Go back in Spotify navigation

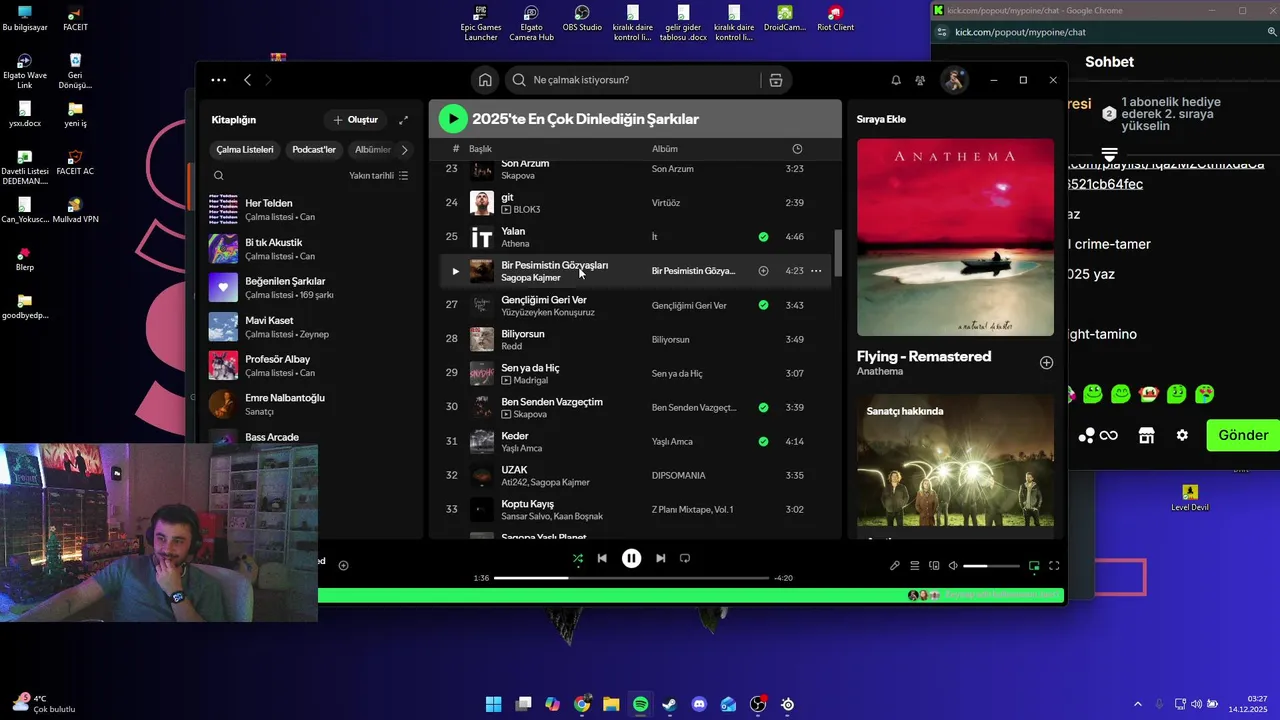(247, 80)
